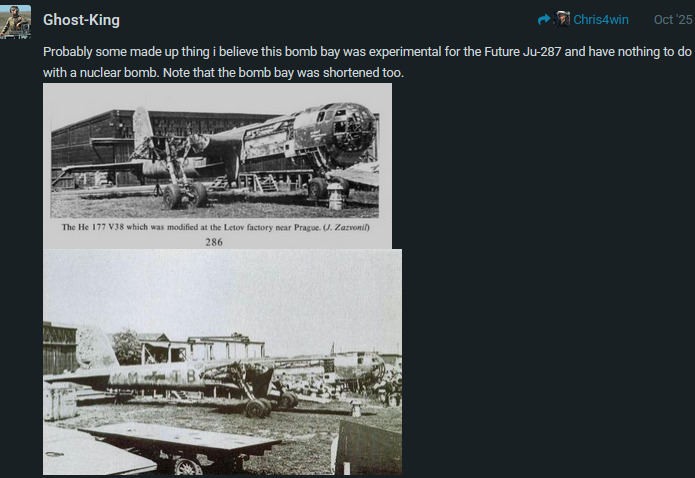Open the top He 177 V38 photo
This screenshot has width=695, height=478.
217,166
